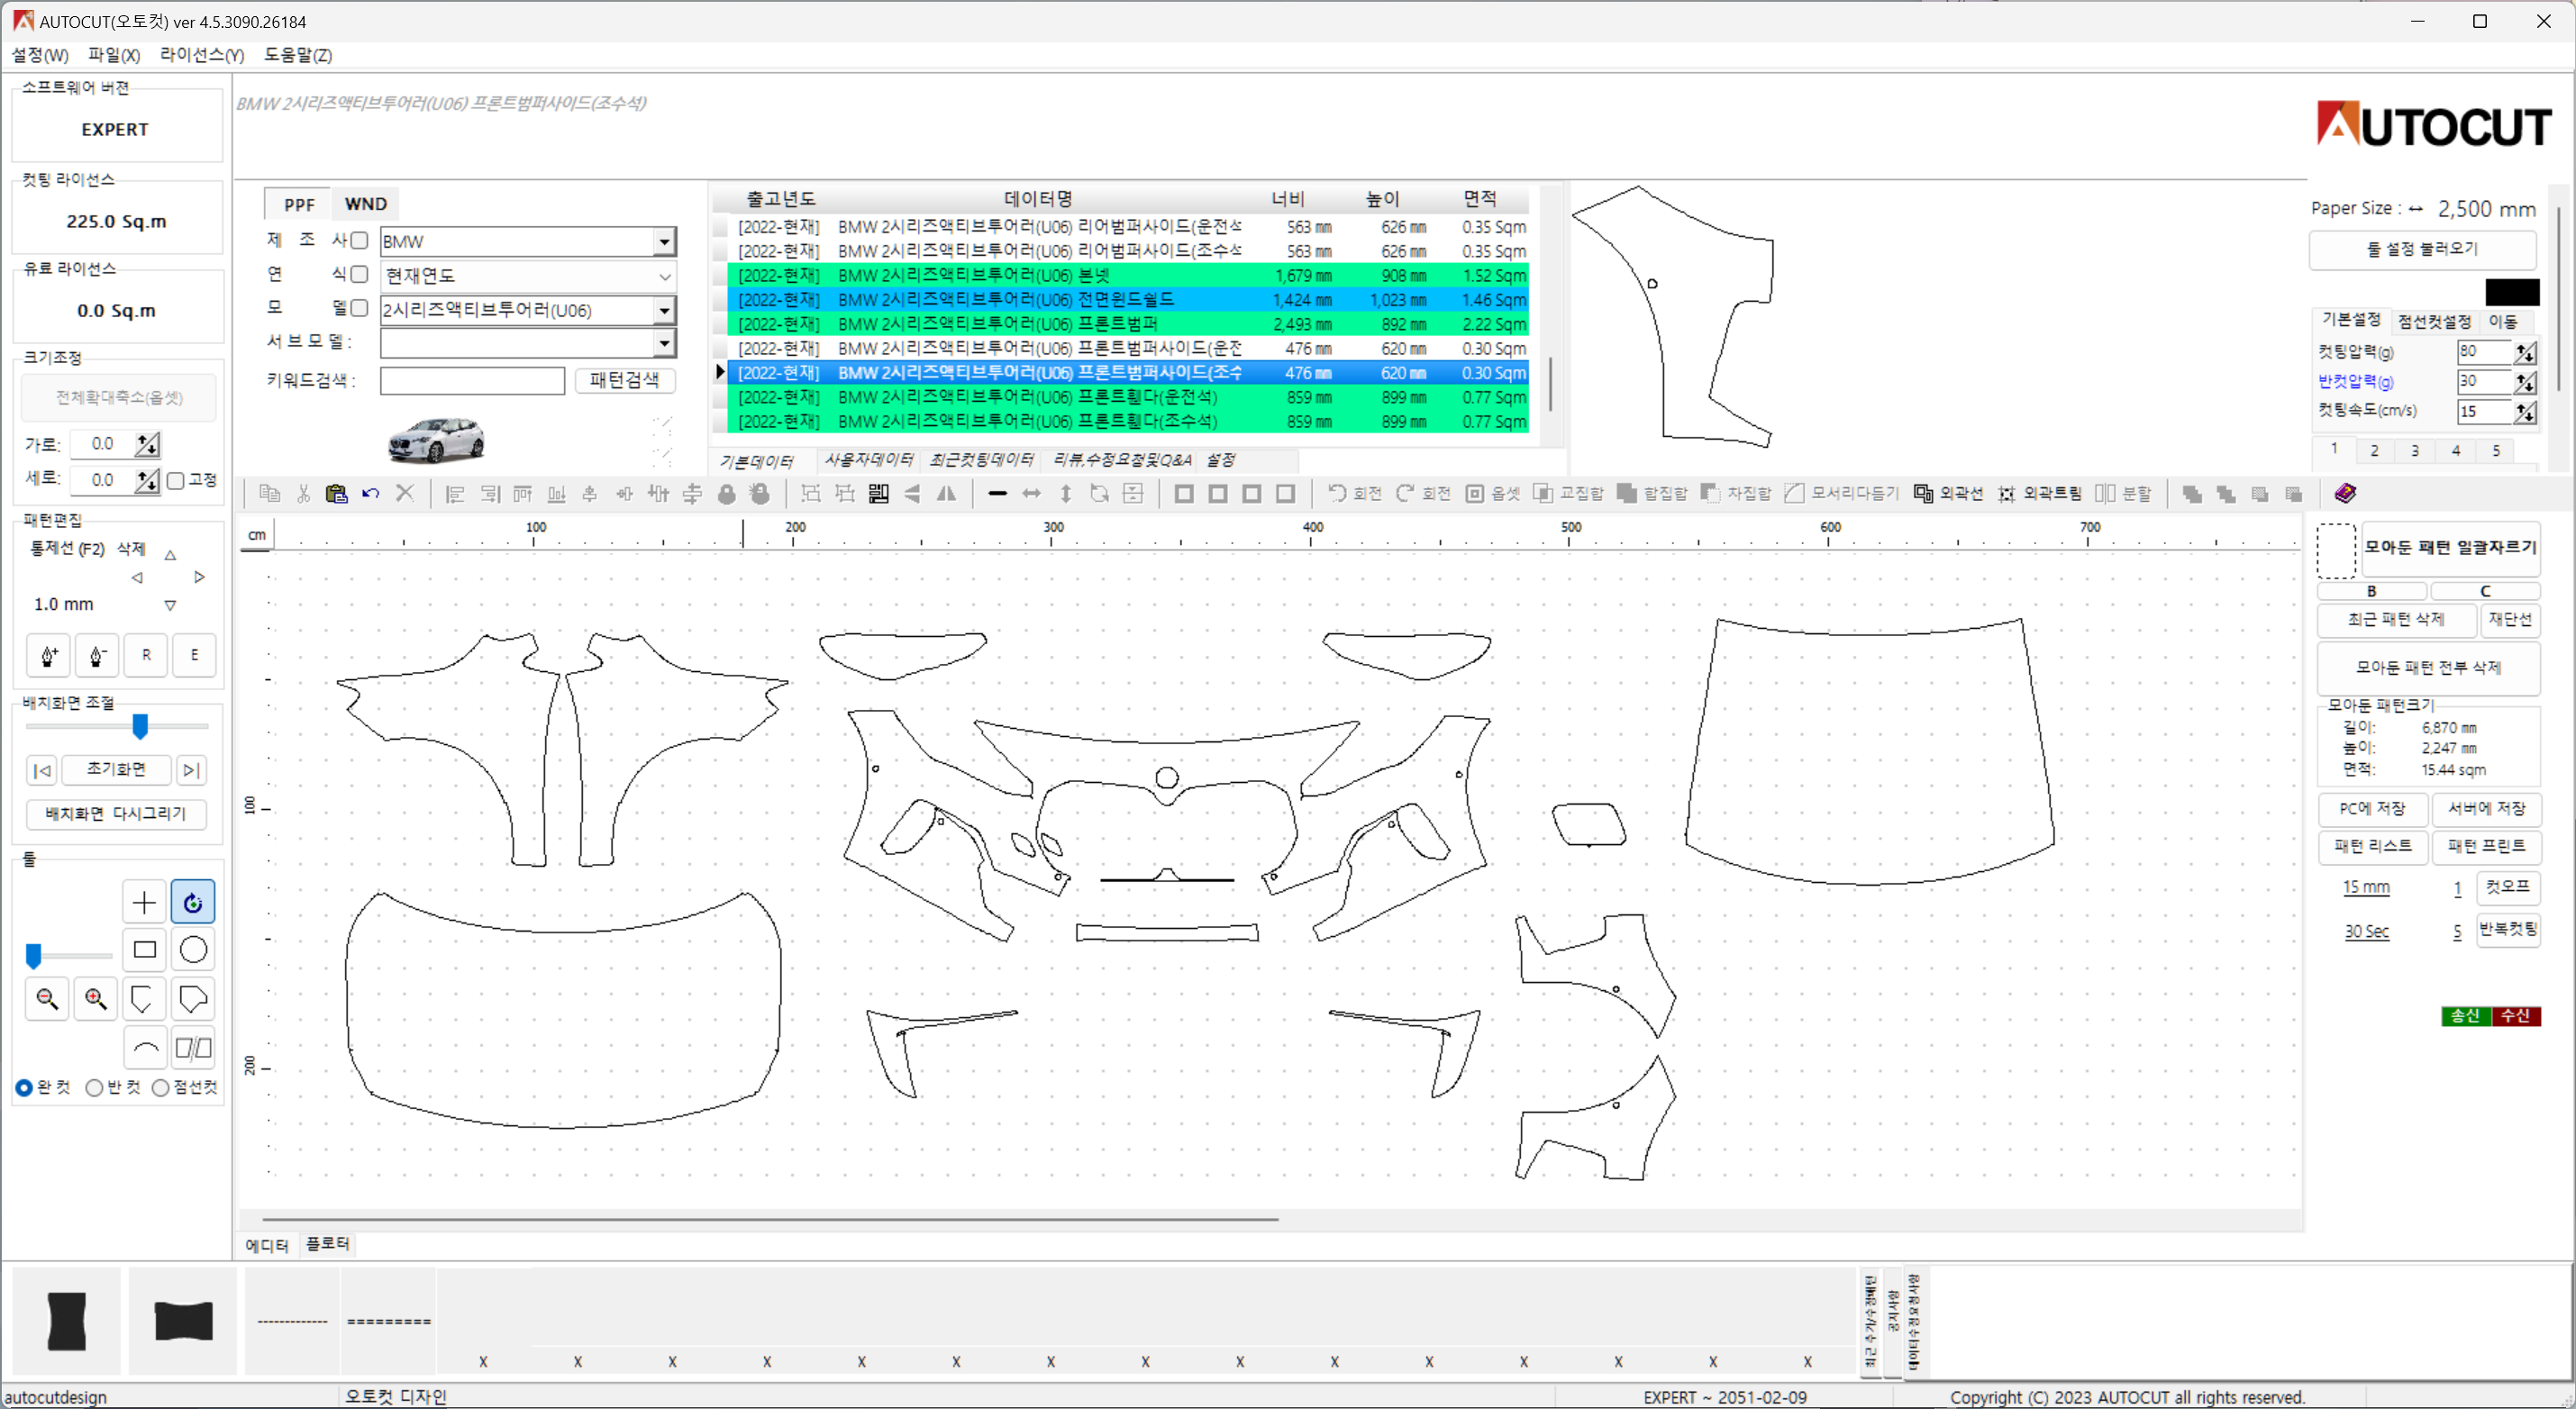Select the rotate tool in tools panel
The height and width of the screenshot is (1409, 2576).
tap(193, 902)
